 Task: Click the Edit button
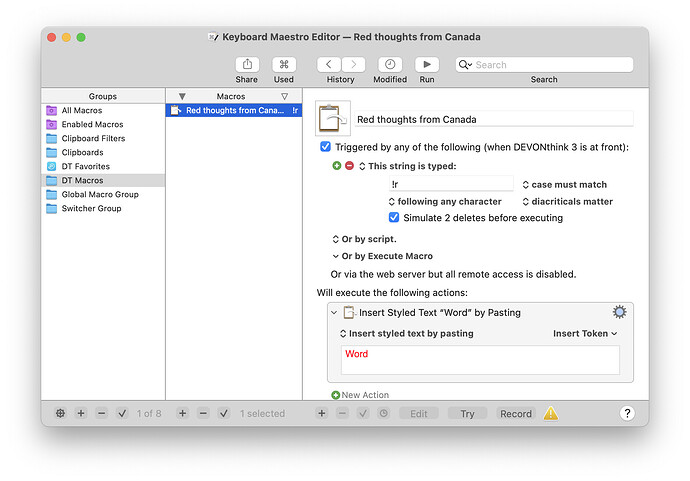[419, 414]
